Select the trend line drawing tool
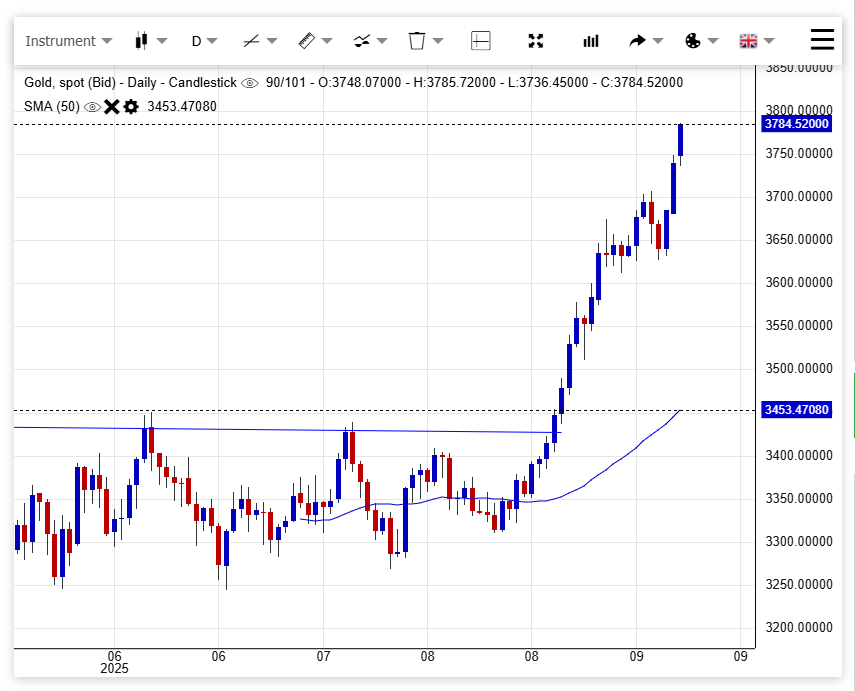The image size is (855, 691). [x=259, y=41]
